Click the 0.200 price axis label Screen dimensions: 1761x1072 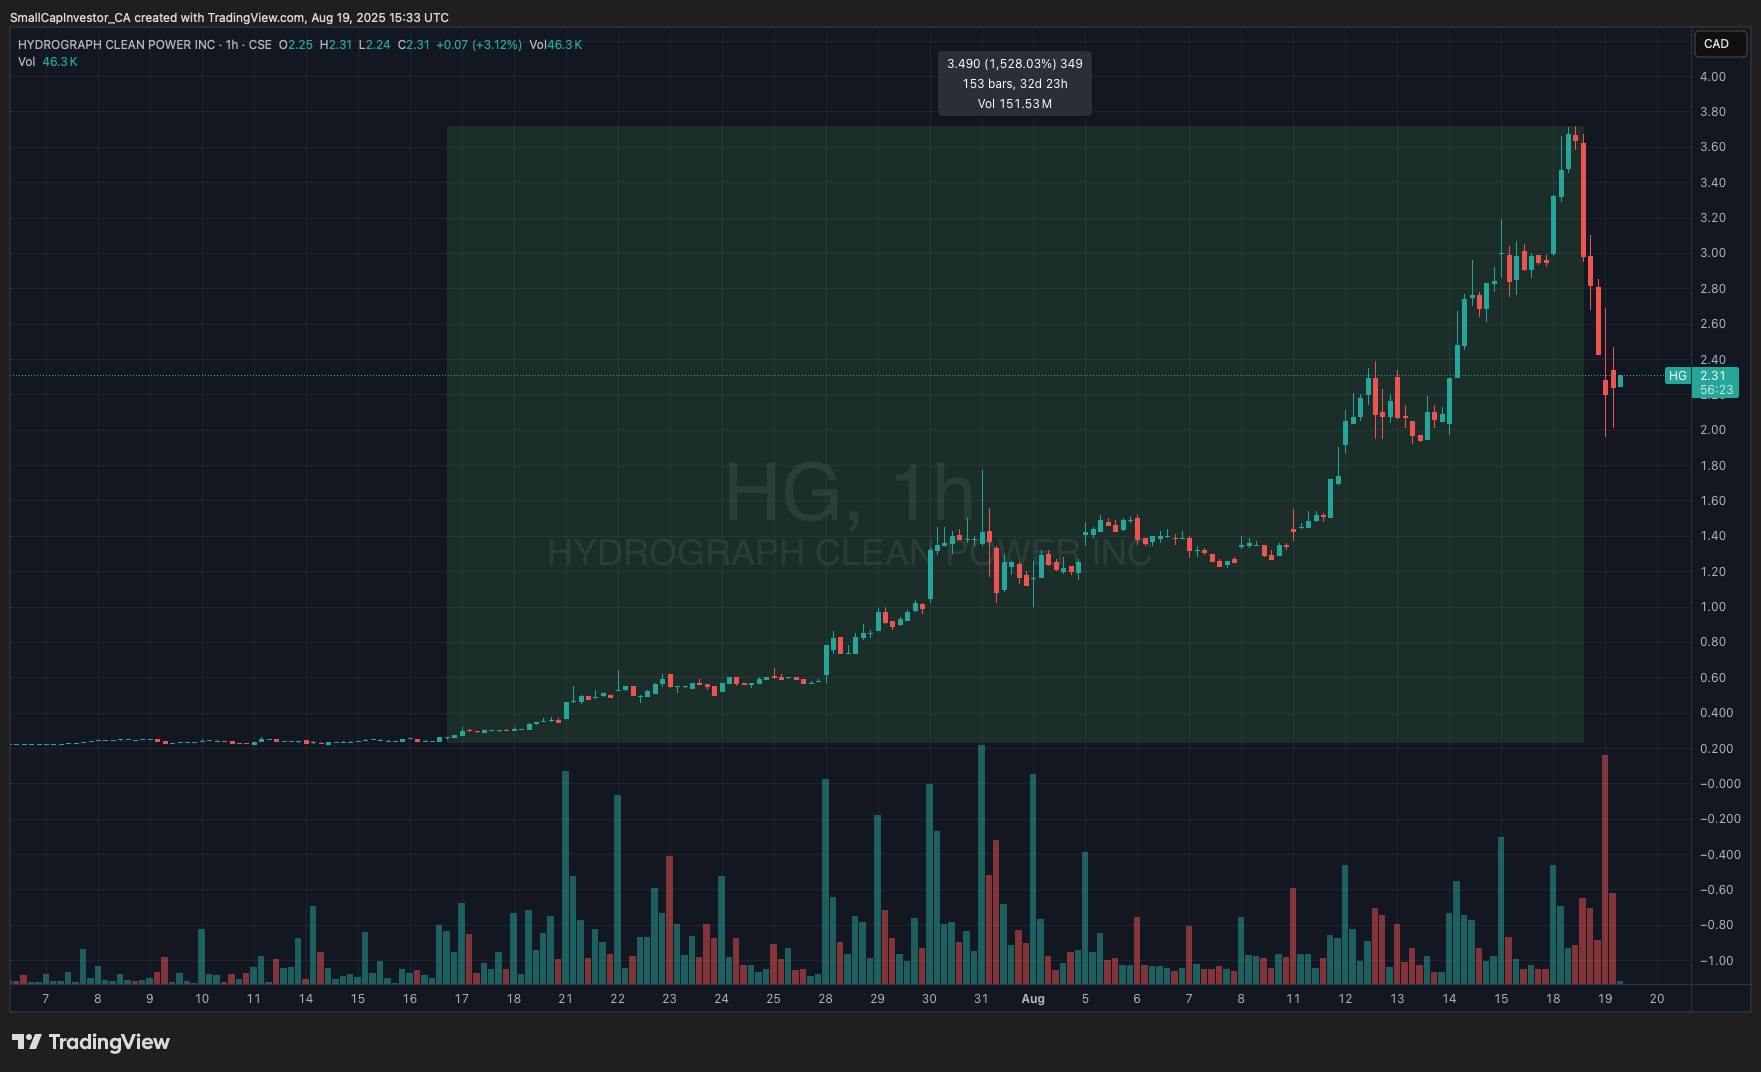1716,749
